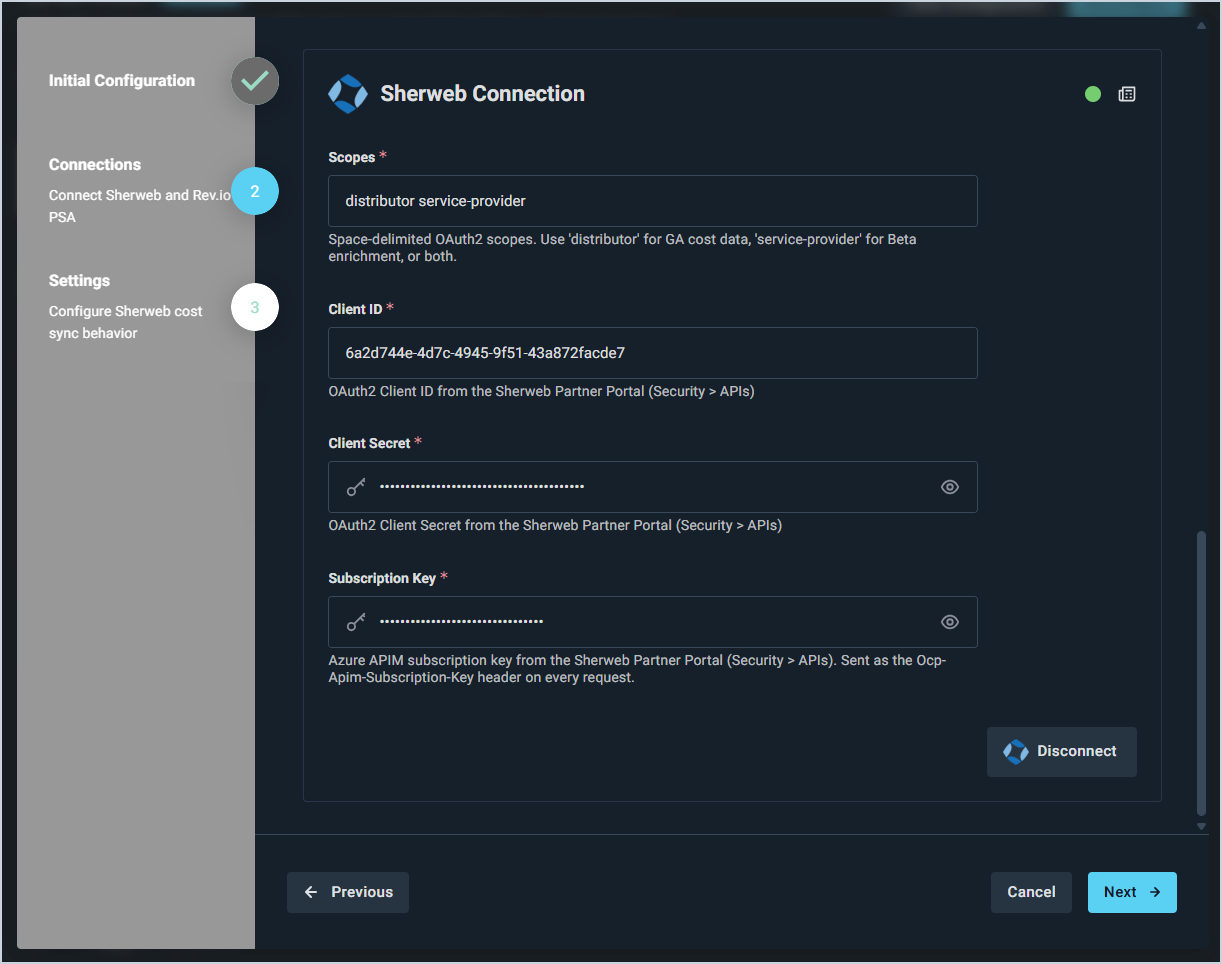Click the Subscription Key label
Image resolution: width=1222 pixels, height=964 pixels.
pyautogui.click(x=382, y=579)
